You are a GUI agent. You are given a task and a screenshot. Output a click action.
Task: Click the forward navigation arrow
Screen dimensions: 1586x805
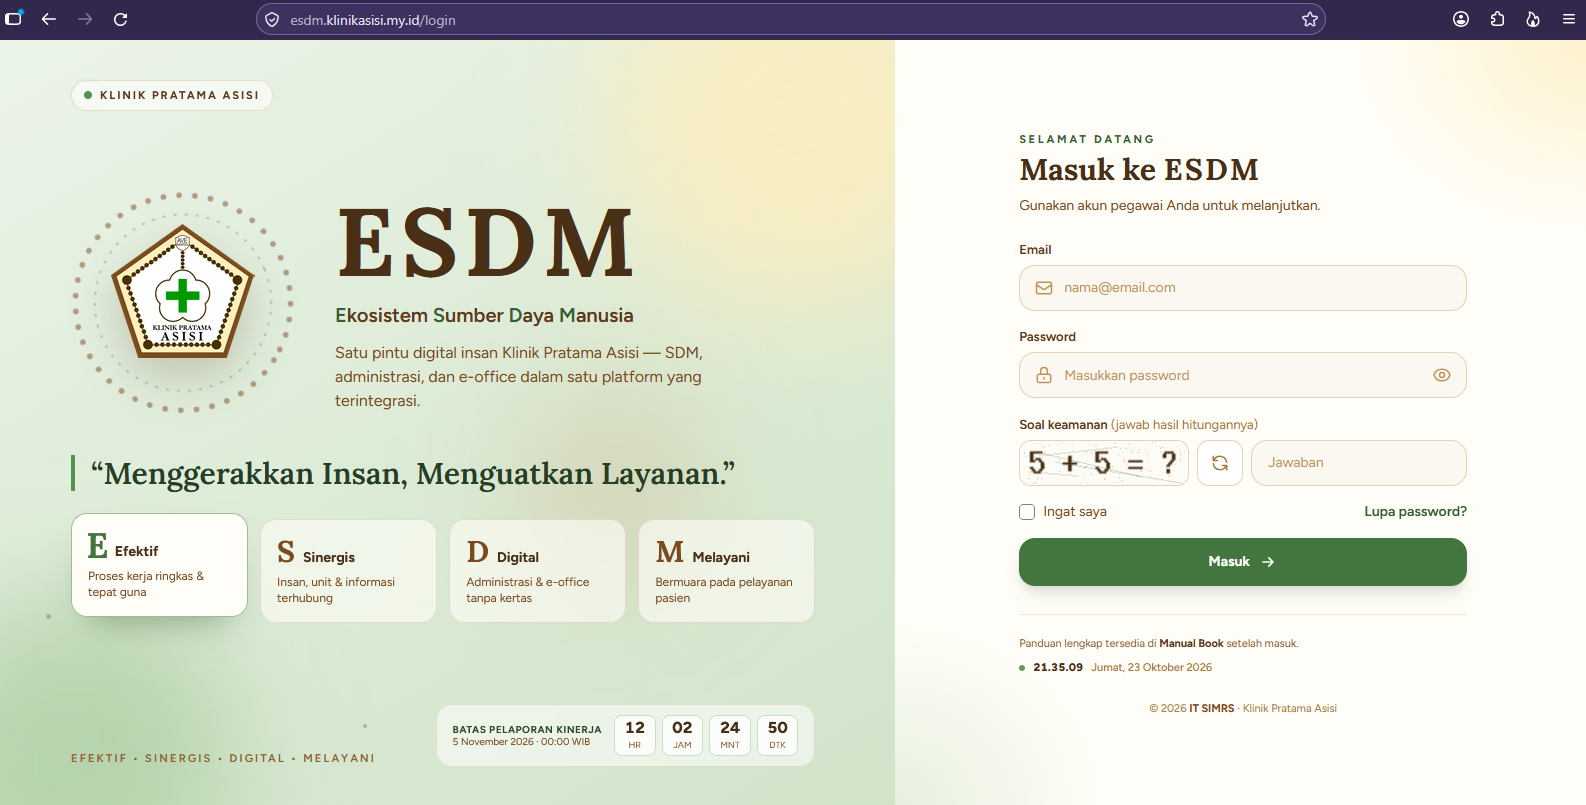pos(85,19)
